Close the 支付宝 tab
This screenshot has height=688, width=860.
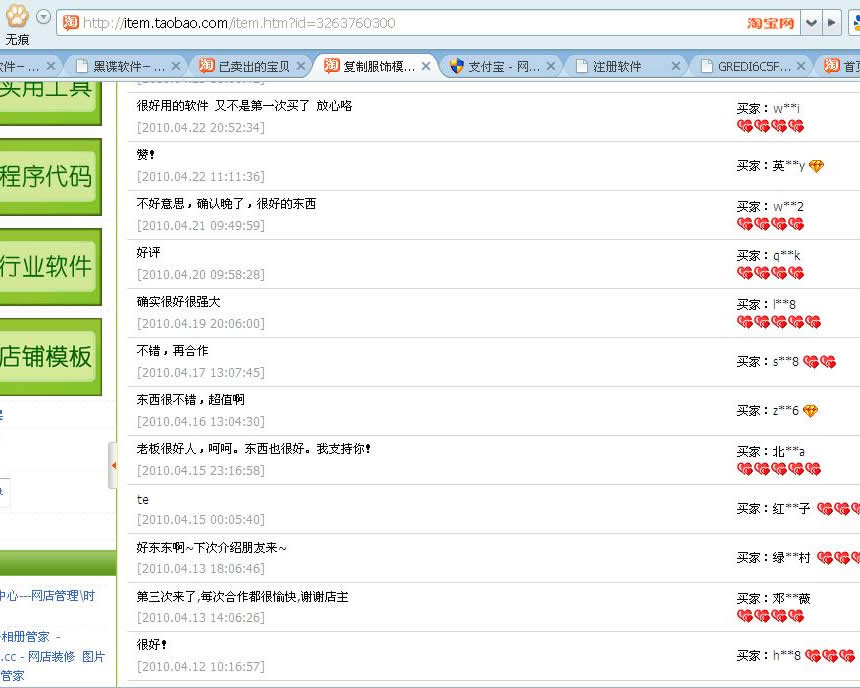(551, 66)
